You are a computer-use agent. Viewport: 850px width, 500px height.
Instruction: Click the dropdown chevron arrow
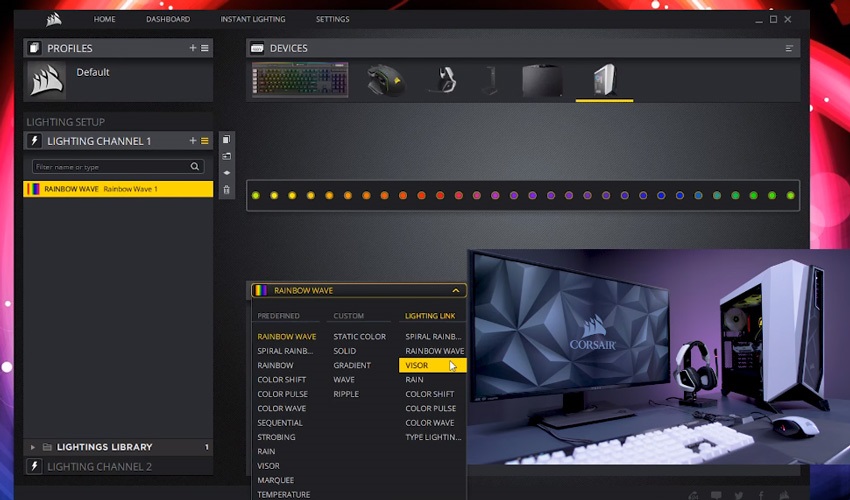pos(456,290)
